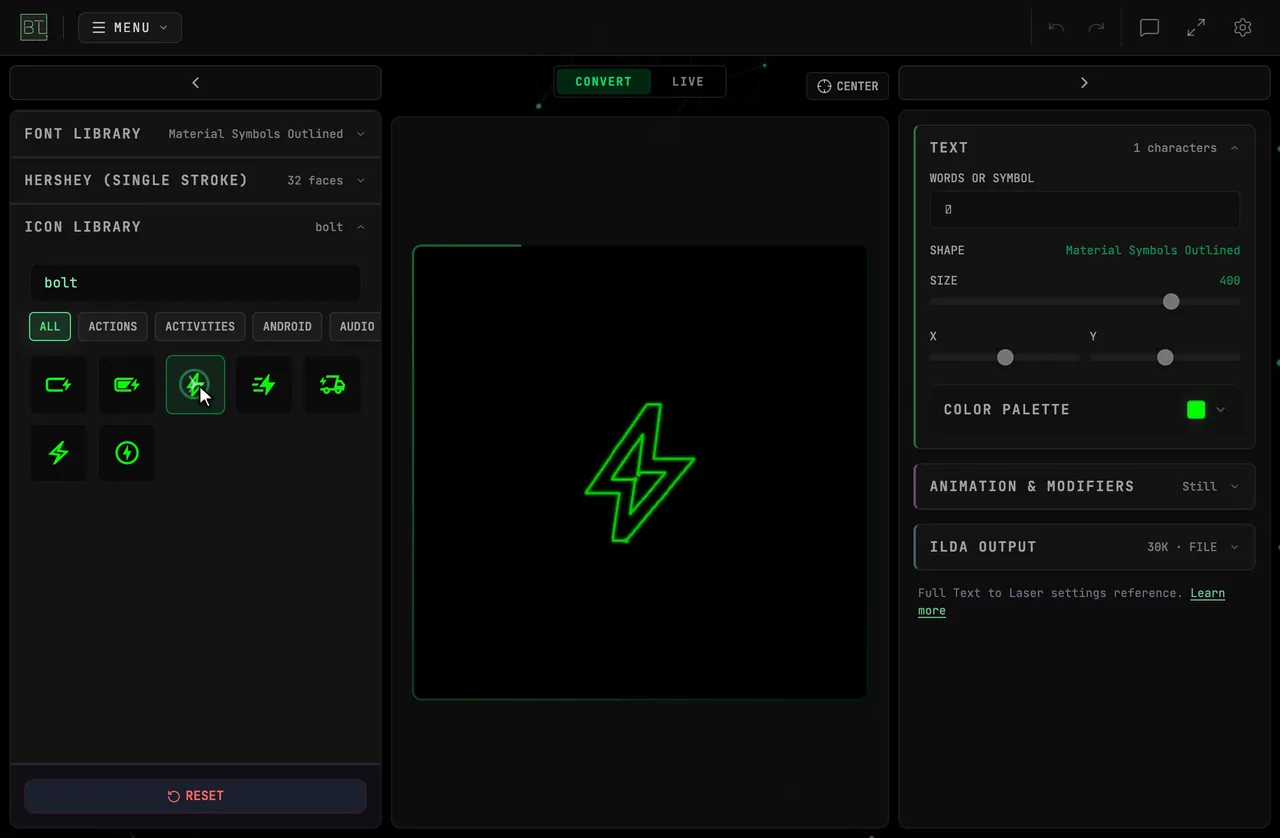The height and width of the screenshot is (838, 1280).
Task: Expand the ILDA OUTPUT section
Action: point(1084,547)
